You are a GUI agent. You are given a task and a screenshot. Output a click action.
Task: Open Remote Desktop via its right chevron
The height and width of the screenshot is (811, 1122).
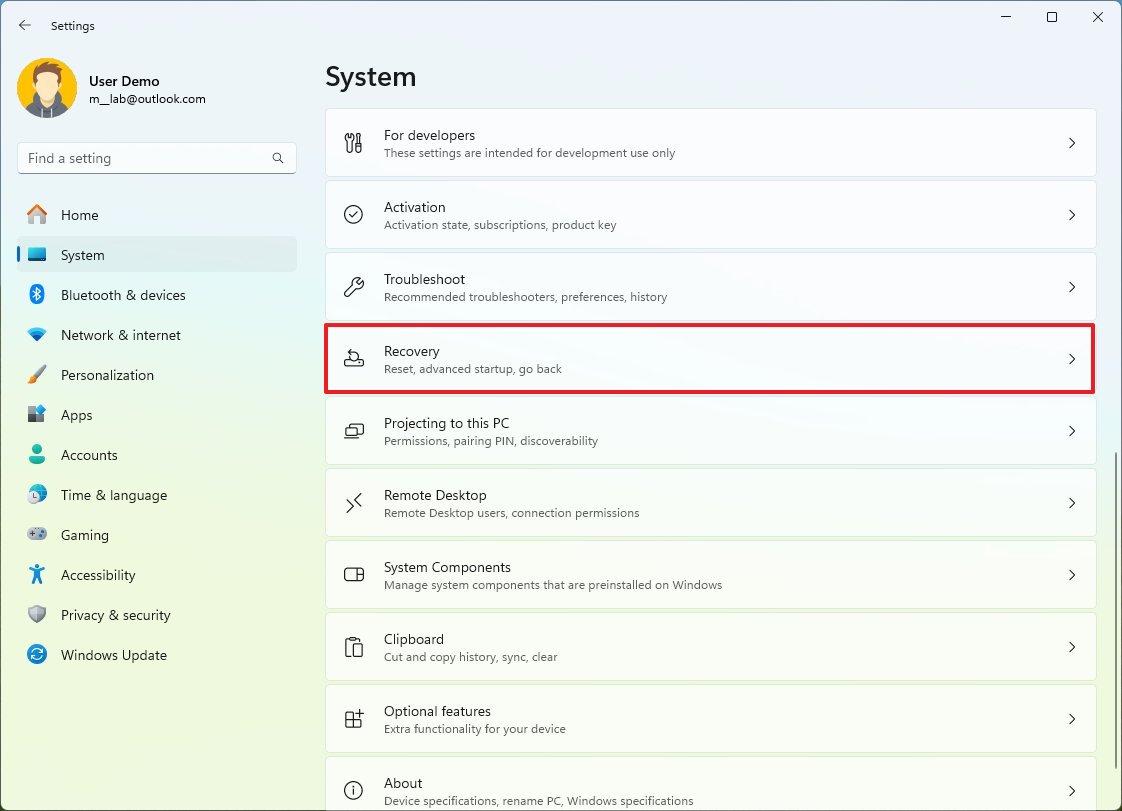pyautogui.click(x=1071, y=503)
